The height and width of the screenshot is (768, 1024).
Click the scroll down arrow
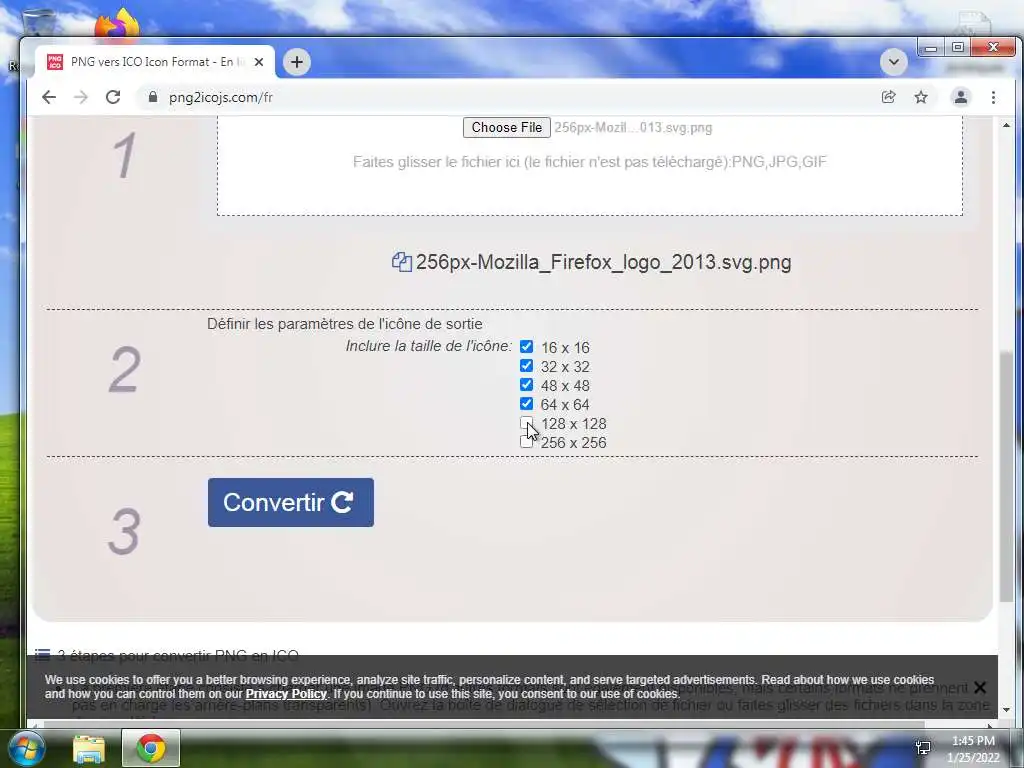point(1006,710)
